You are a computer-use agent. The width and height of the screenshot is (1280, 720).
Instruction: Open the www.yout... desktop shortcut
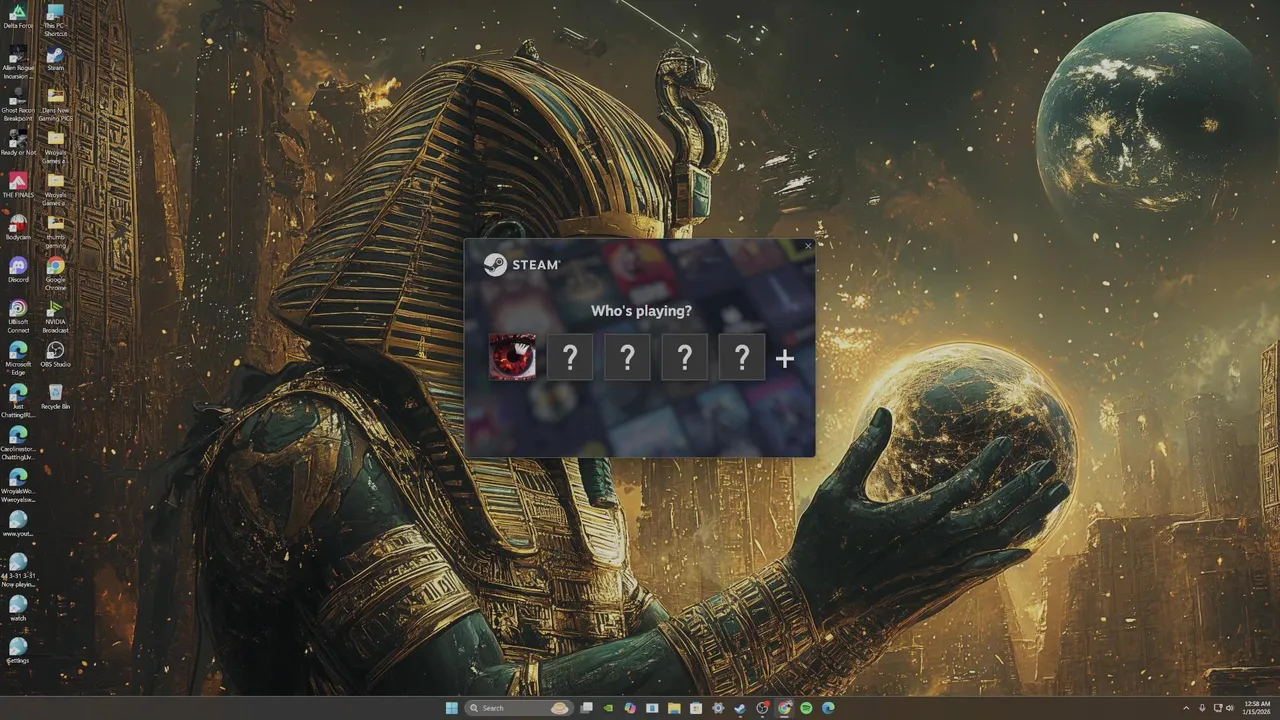pos(18,523)
